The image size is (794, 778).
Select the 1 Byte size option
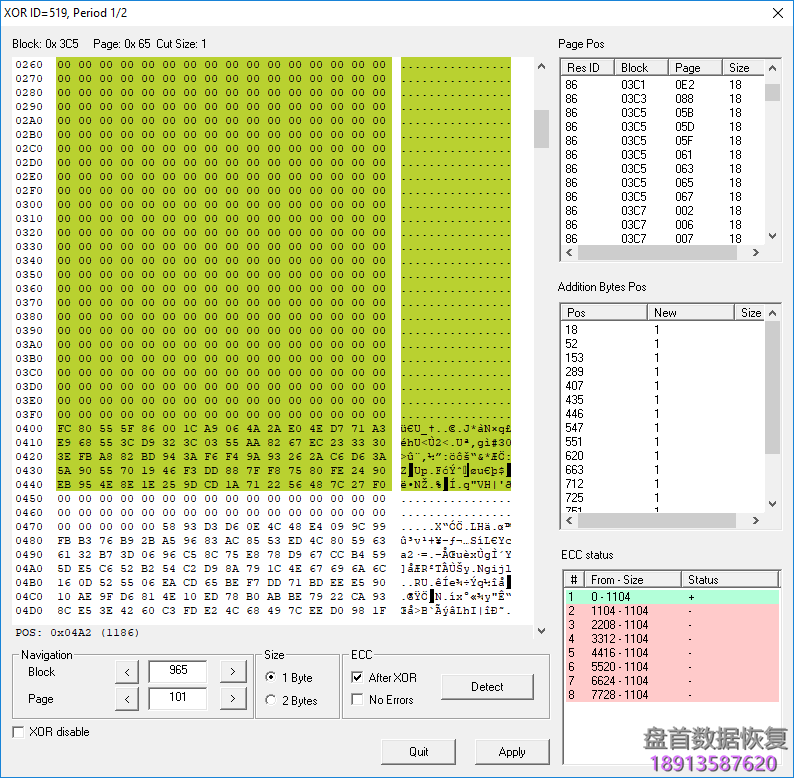click(x=273, y=677)
